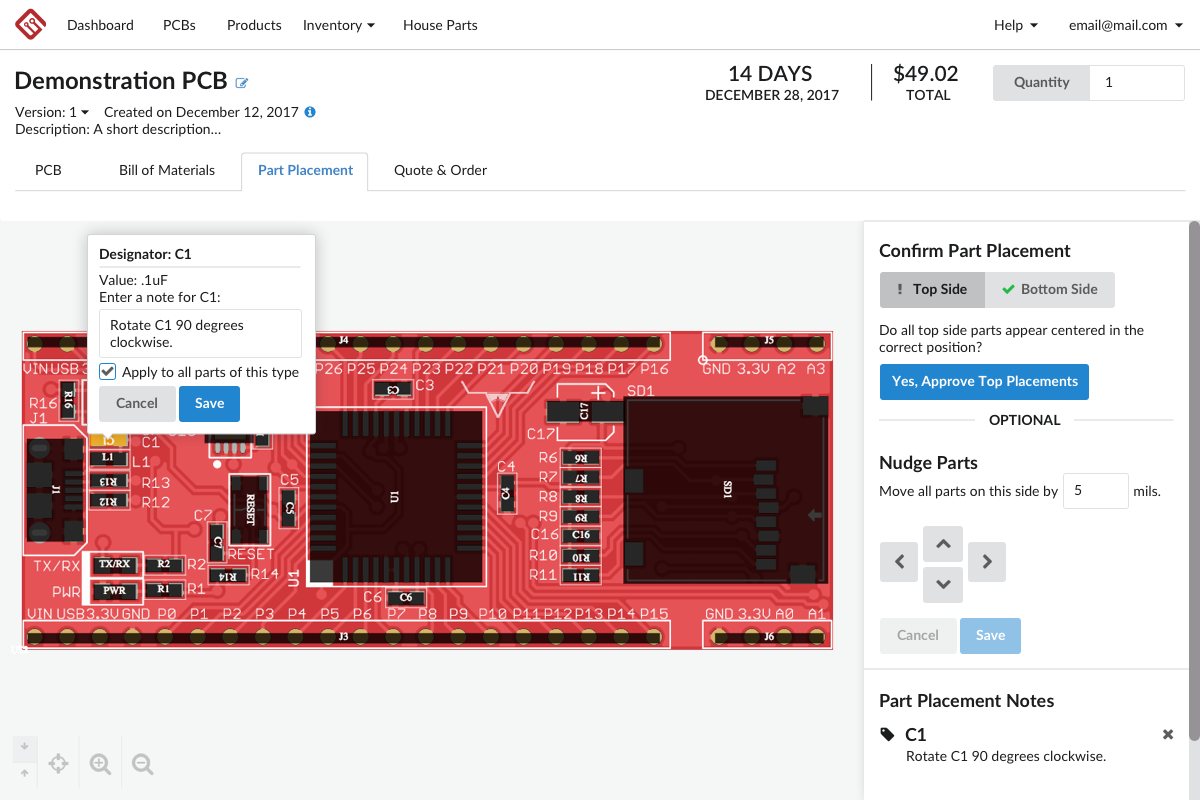Remove the C1 placement note with the X
Screen dimensions: 1200x800
coord(1167,734)
